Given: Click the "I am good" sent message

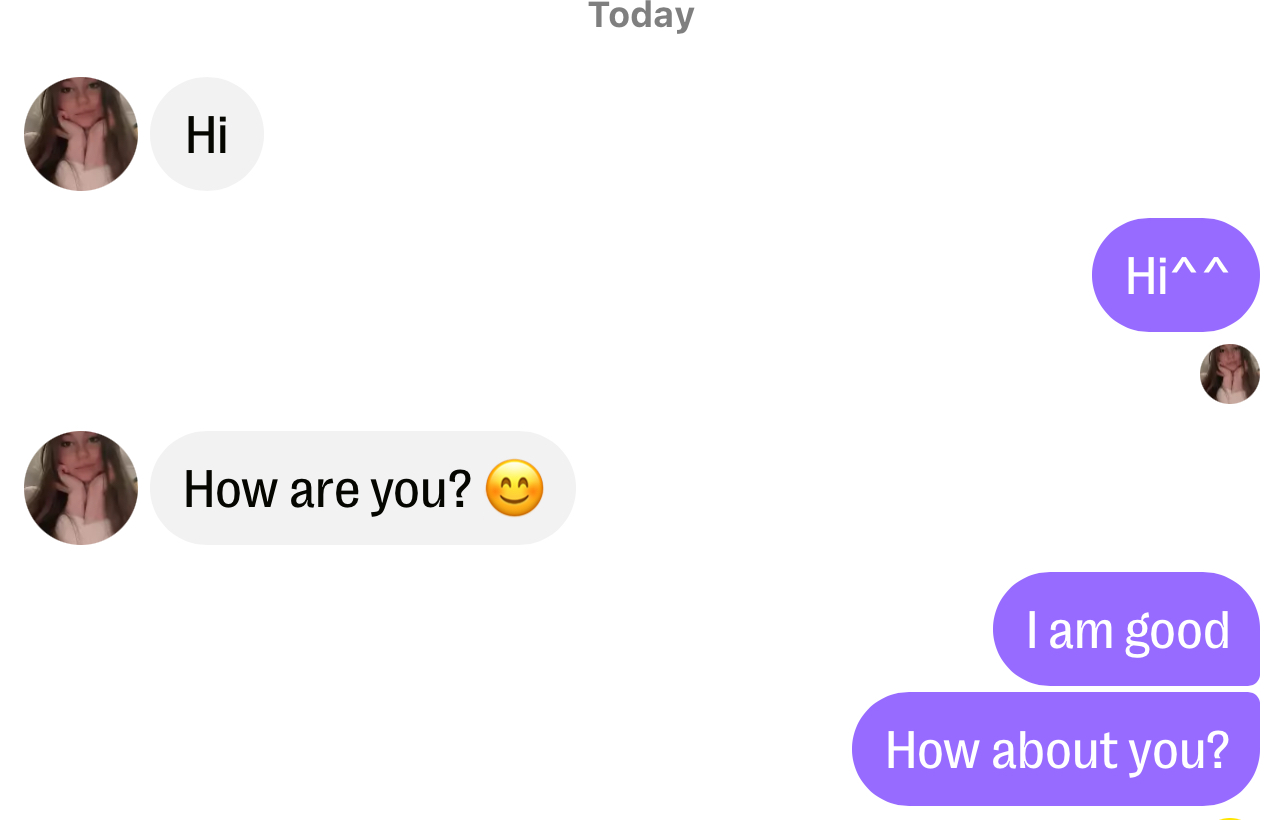Looking at the screenshot, I should (1126, 629).
